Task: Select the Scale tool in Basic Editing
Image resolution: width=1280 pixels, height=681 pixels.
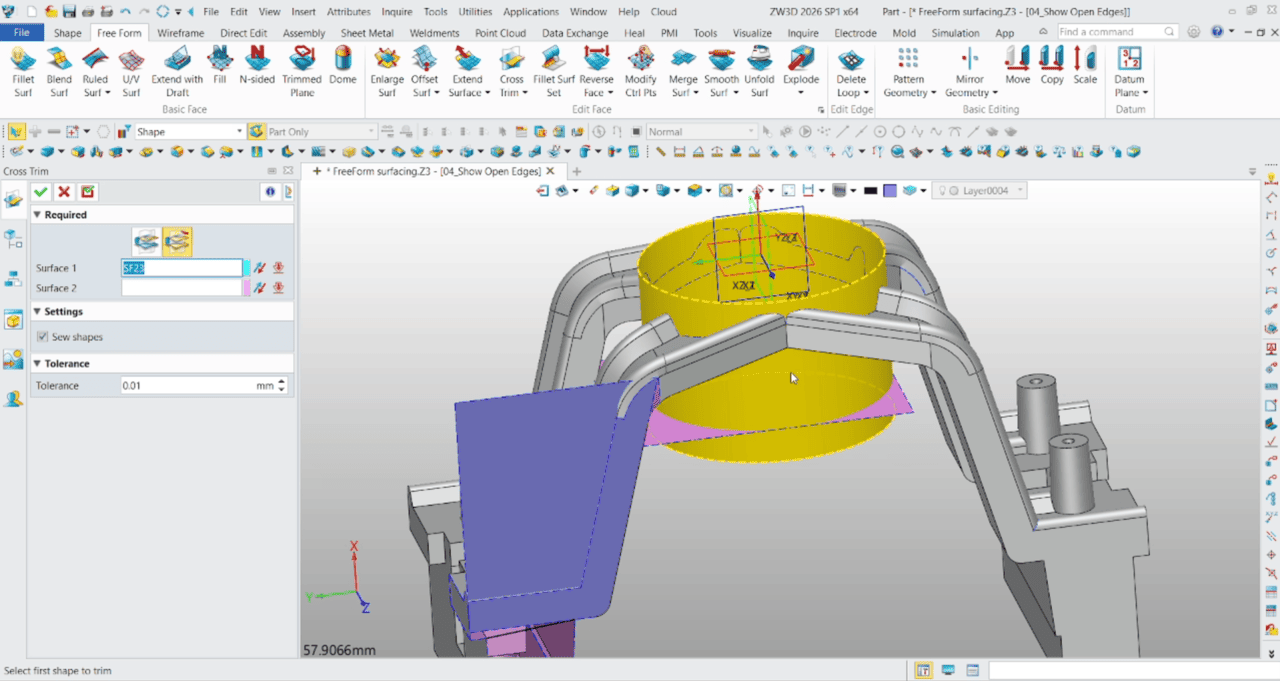Action: coord(1085,65)
